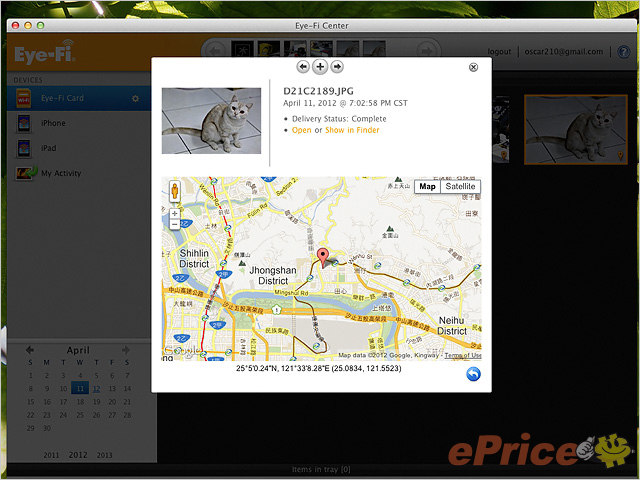Image resolution: width=640 pixels, height=480 pixels.
Task: Go to previous photo in dialog
Action: pos(303,67)
